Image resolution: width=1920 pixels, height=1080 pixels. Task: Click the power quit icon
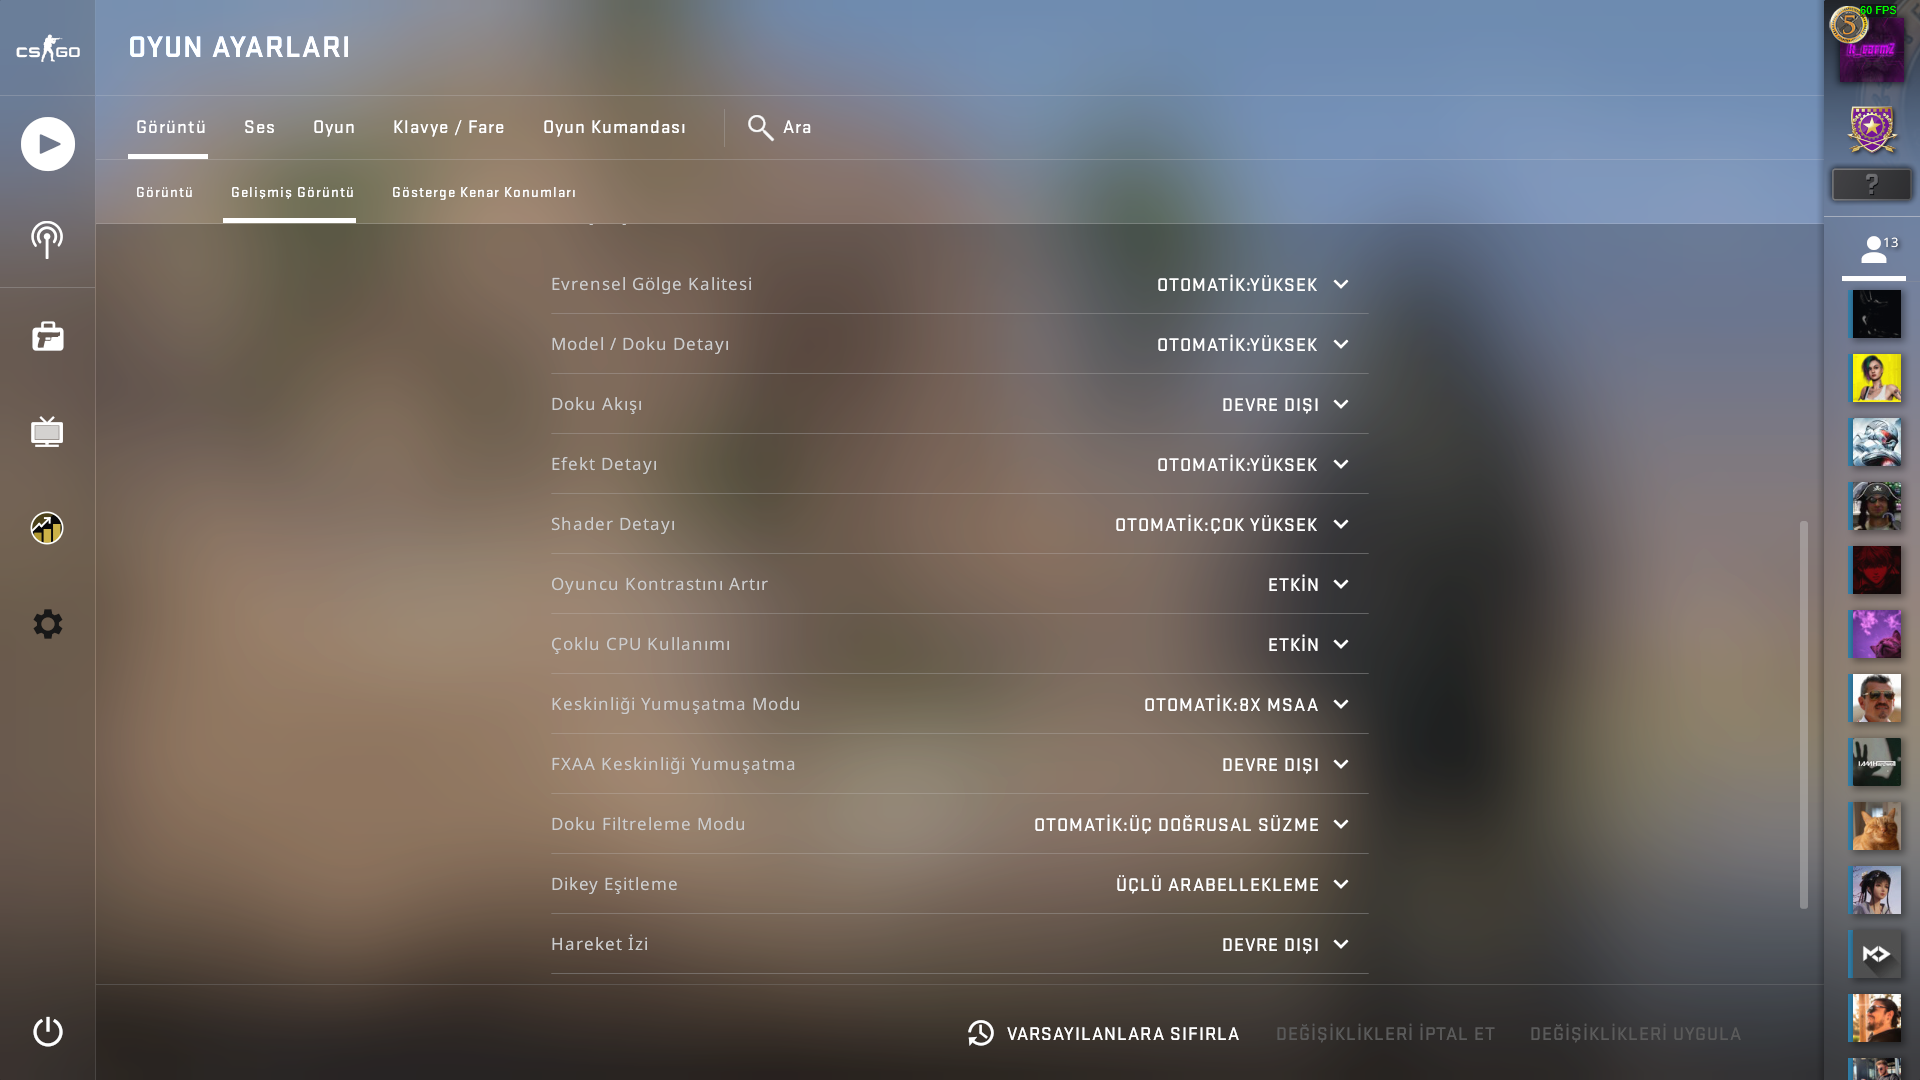point(47,1031)
